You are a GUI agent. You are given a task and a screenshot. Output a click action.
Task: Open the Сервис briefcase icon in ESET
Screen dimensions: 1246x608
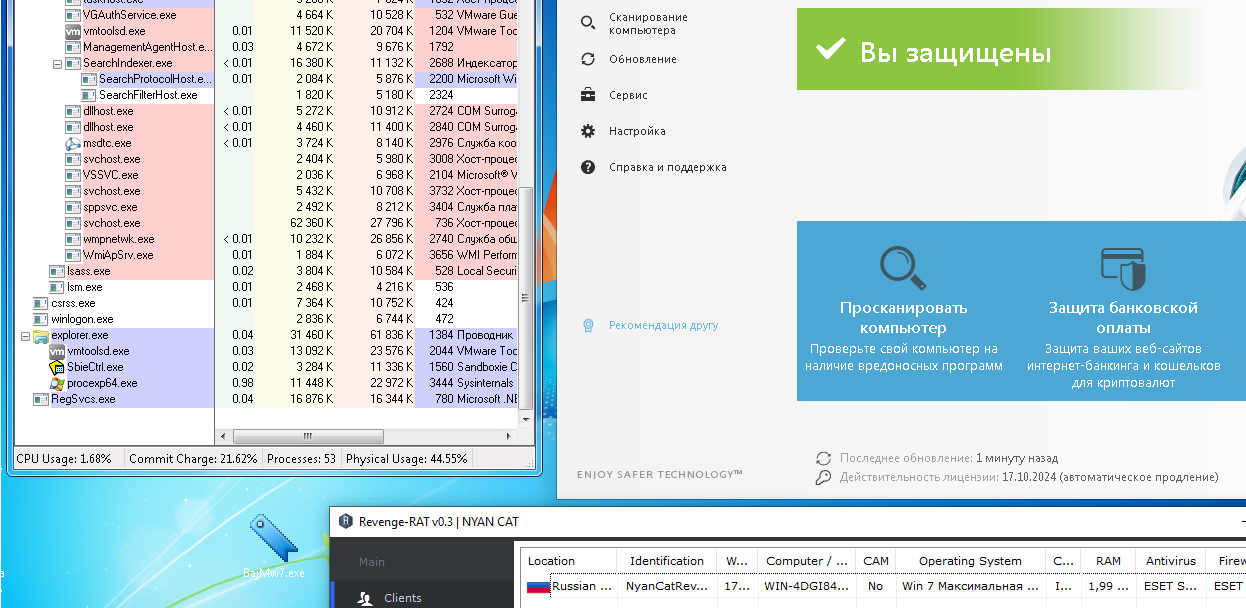point(588,95)
